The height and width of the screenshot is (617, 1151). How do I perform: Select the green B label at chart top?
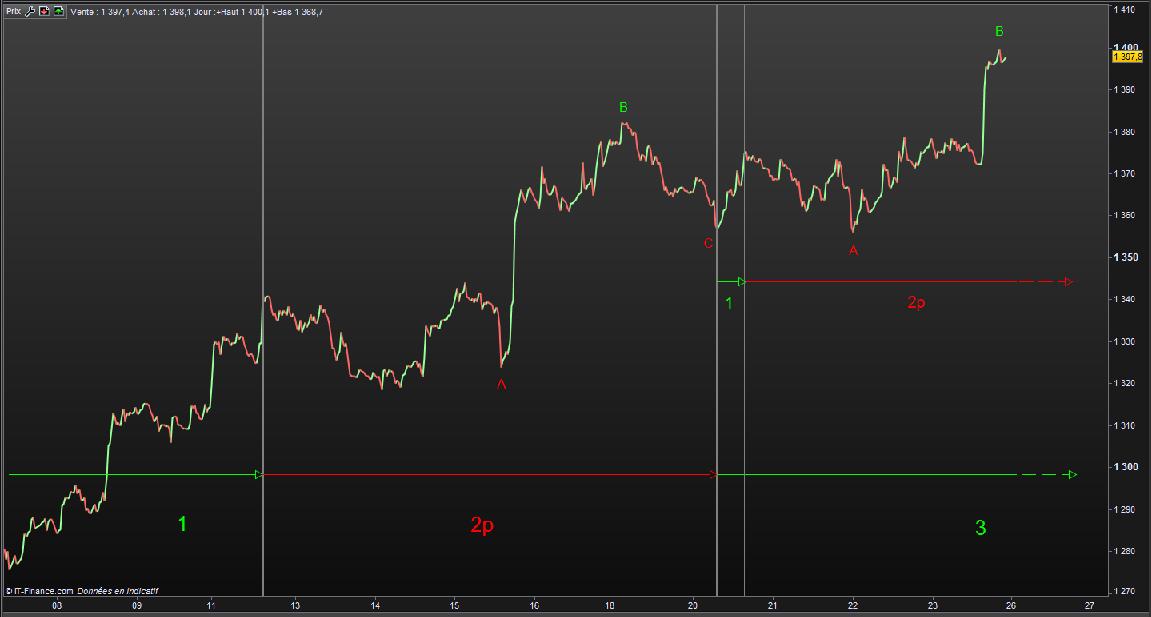tap(999, 32)
